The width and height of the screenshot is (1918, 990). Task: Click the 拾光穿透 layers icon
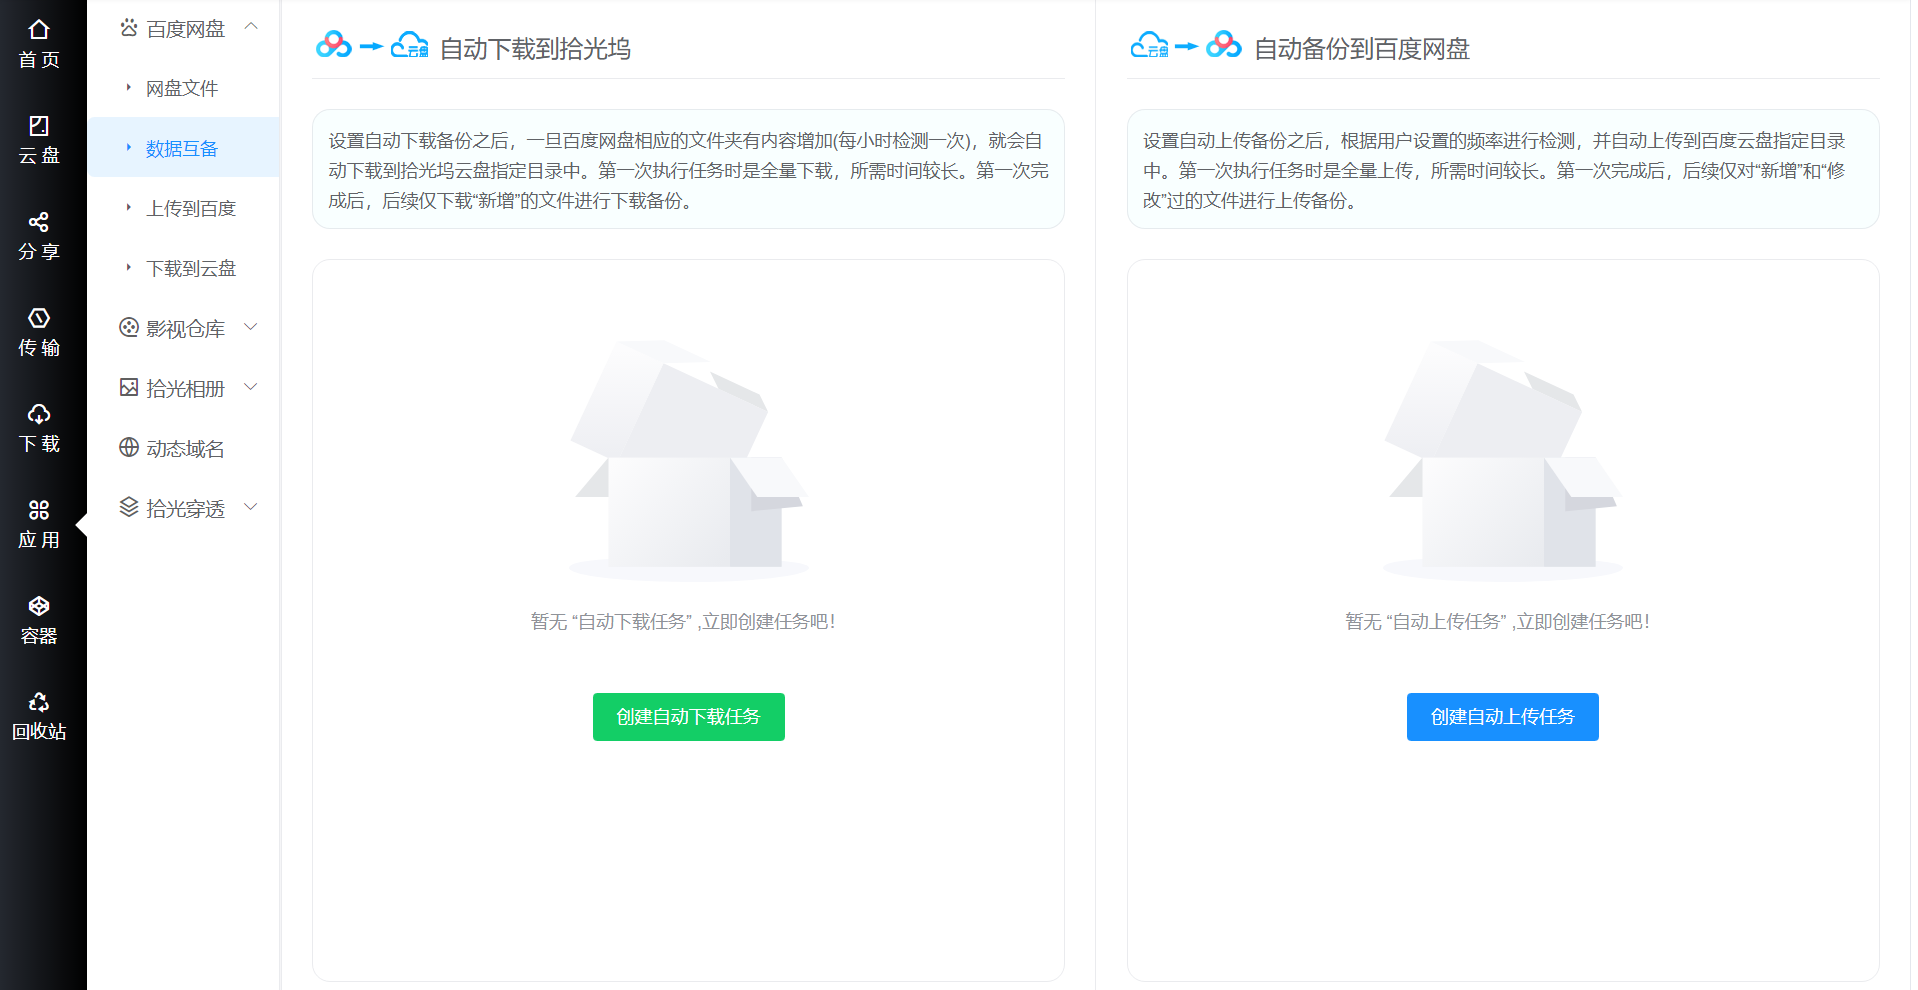[129, 507]
